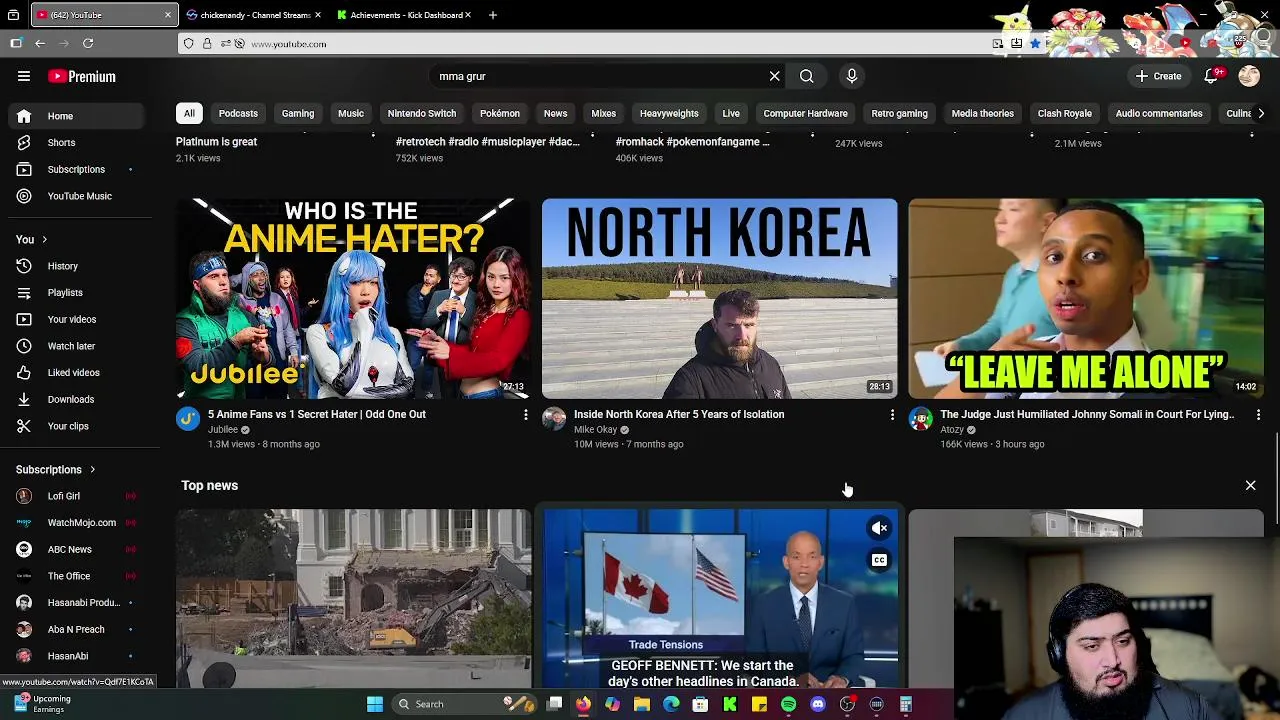1280x720 pixels.
Task: Select the Gaming filter chip
Action: (298, 113)
